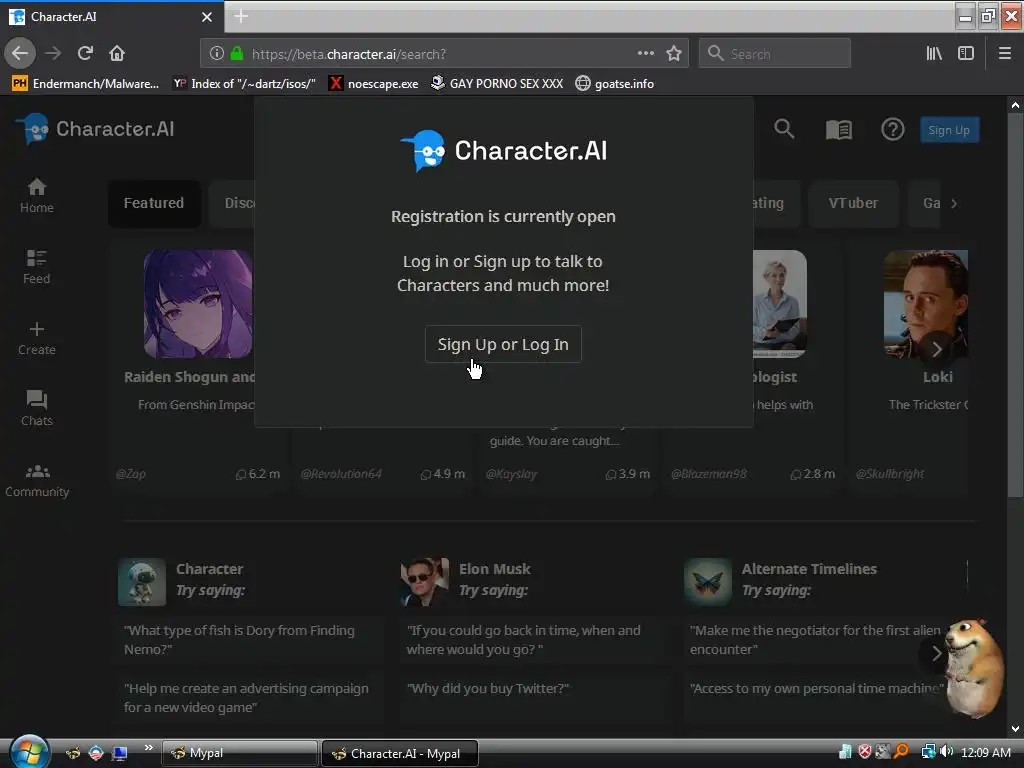The height and width of the screenshot is (768, 1024).
Task: Open Community in left sidebar
Action: point(37,481)
